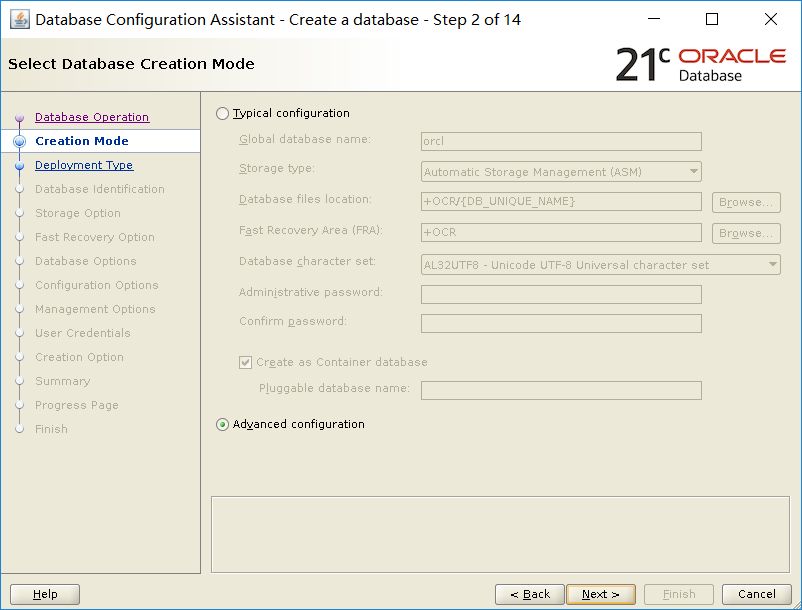Minimize the Database Configuration Assistant window

654,19
